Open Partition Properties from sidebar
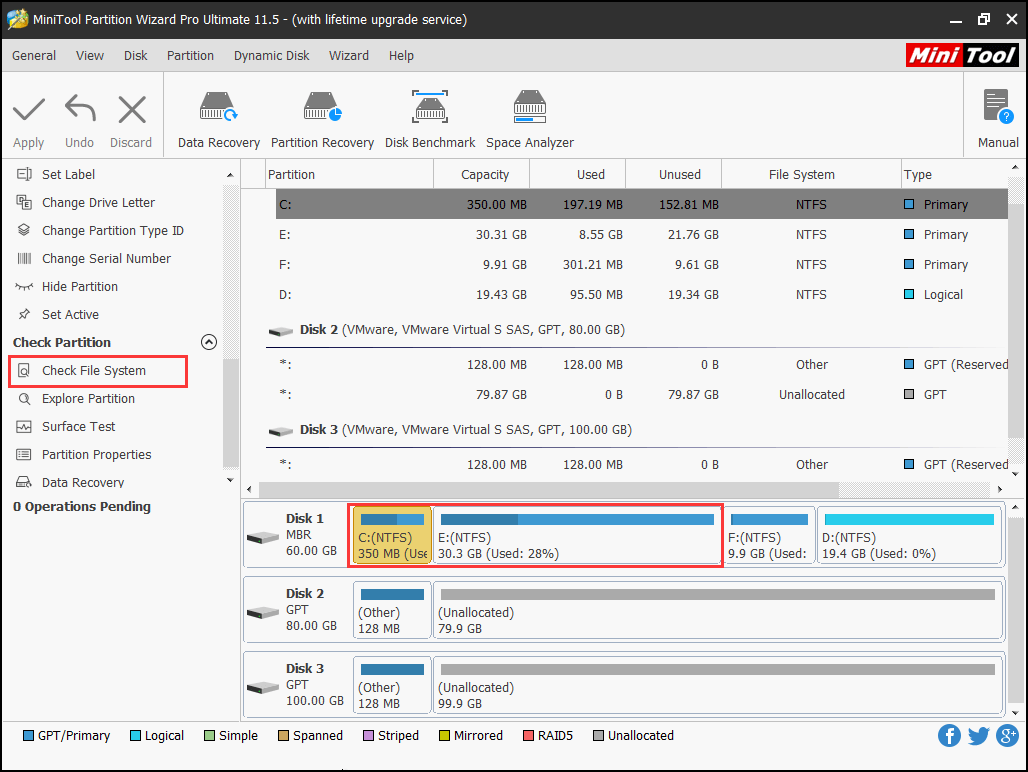 pos(96,455)
